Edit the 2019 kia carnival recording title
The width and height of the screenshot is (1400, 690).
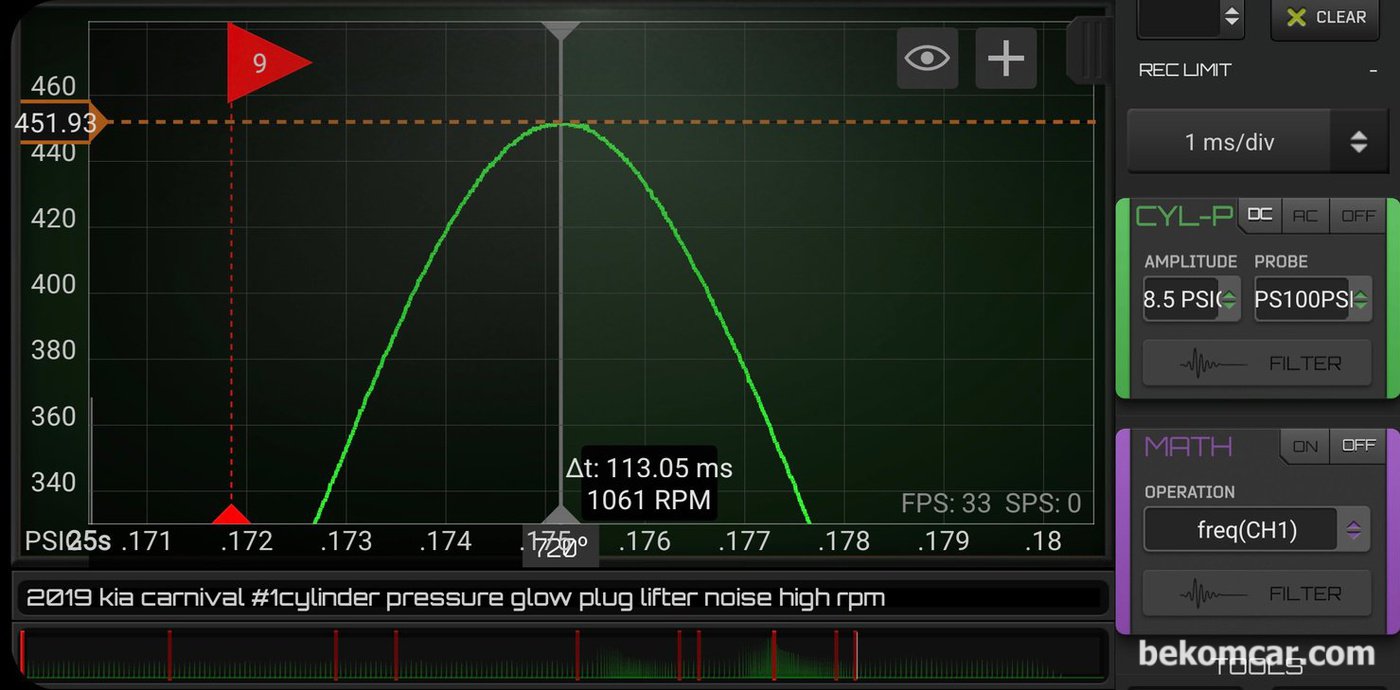point(561,598)
